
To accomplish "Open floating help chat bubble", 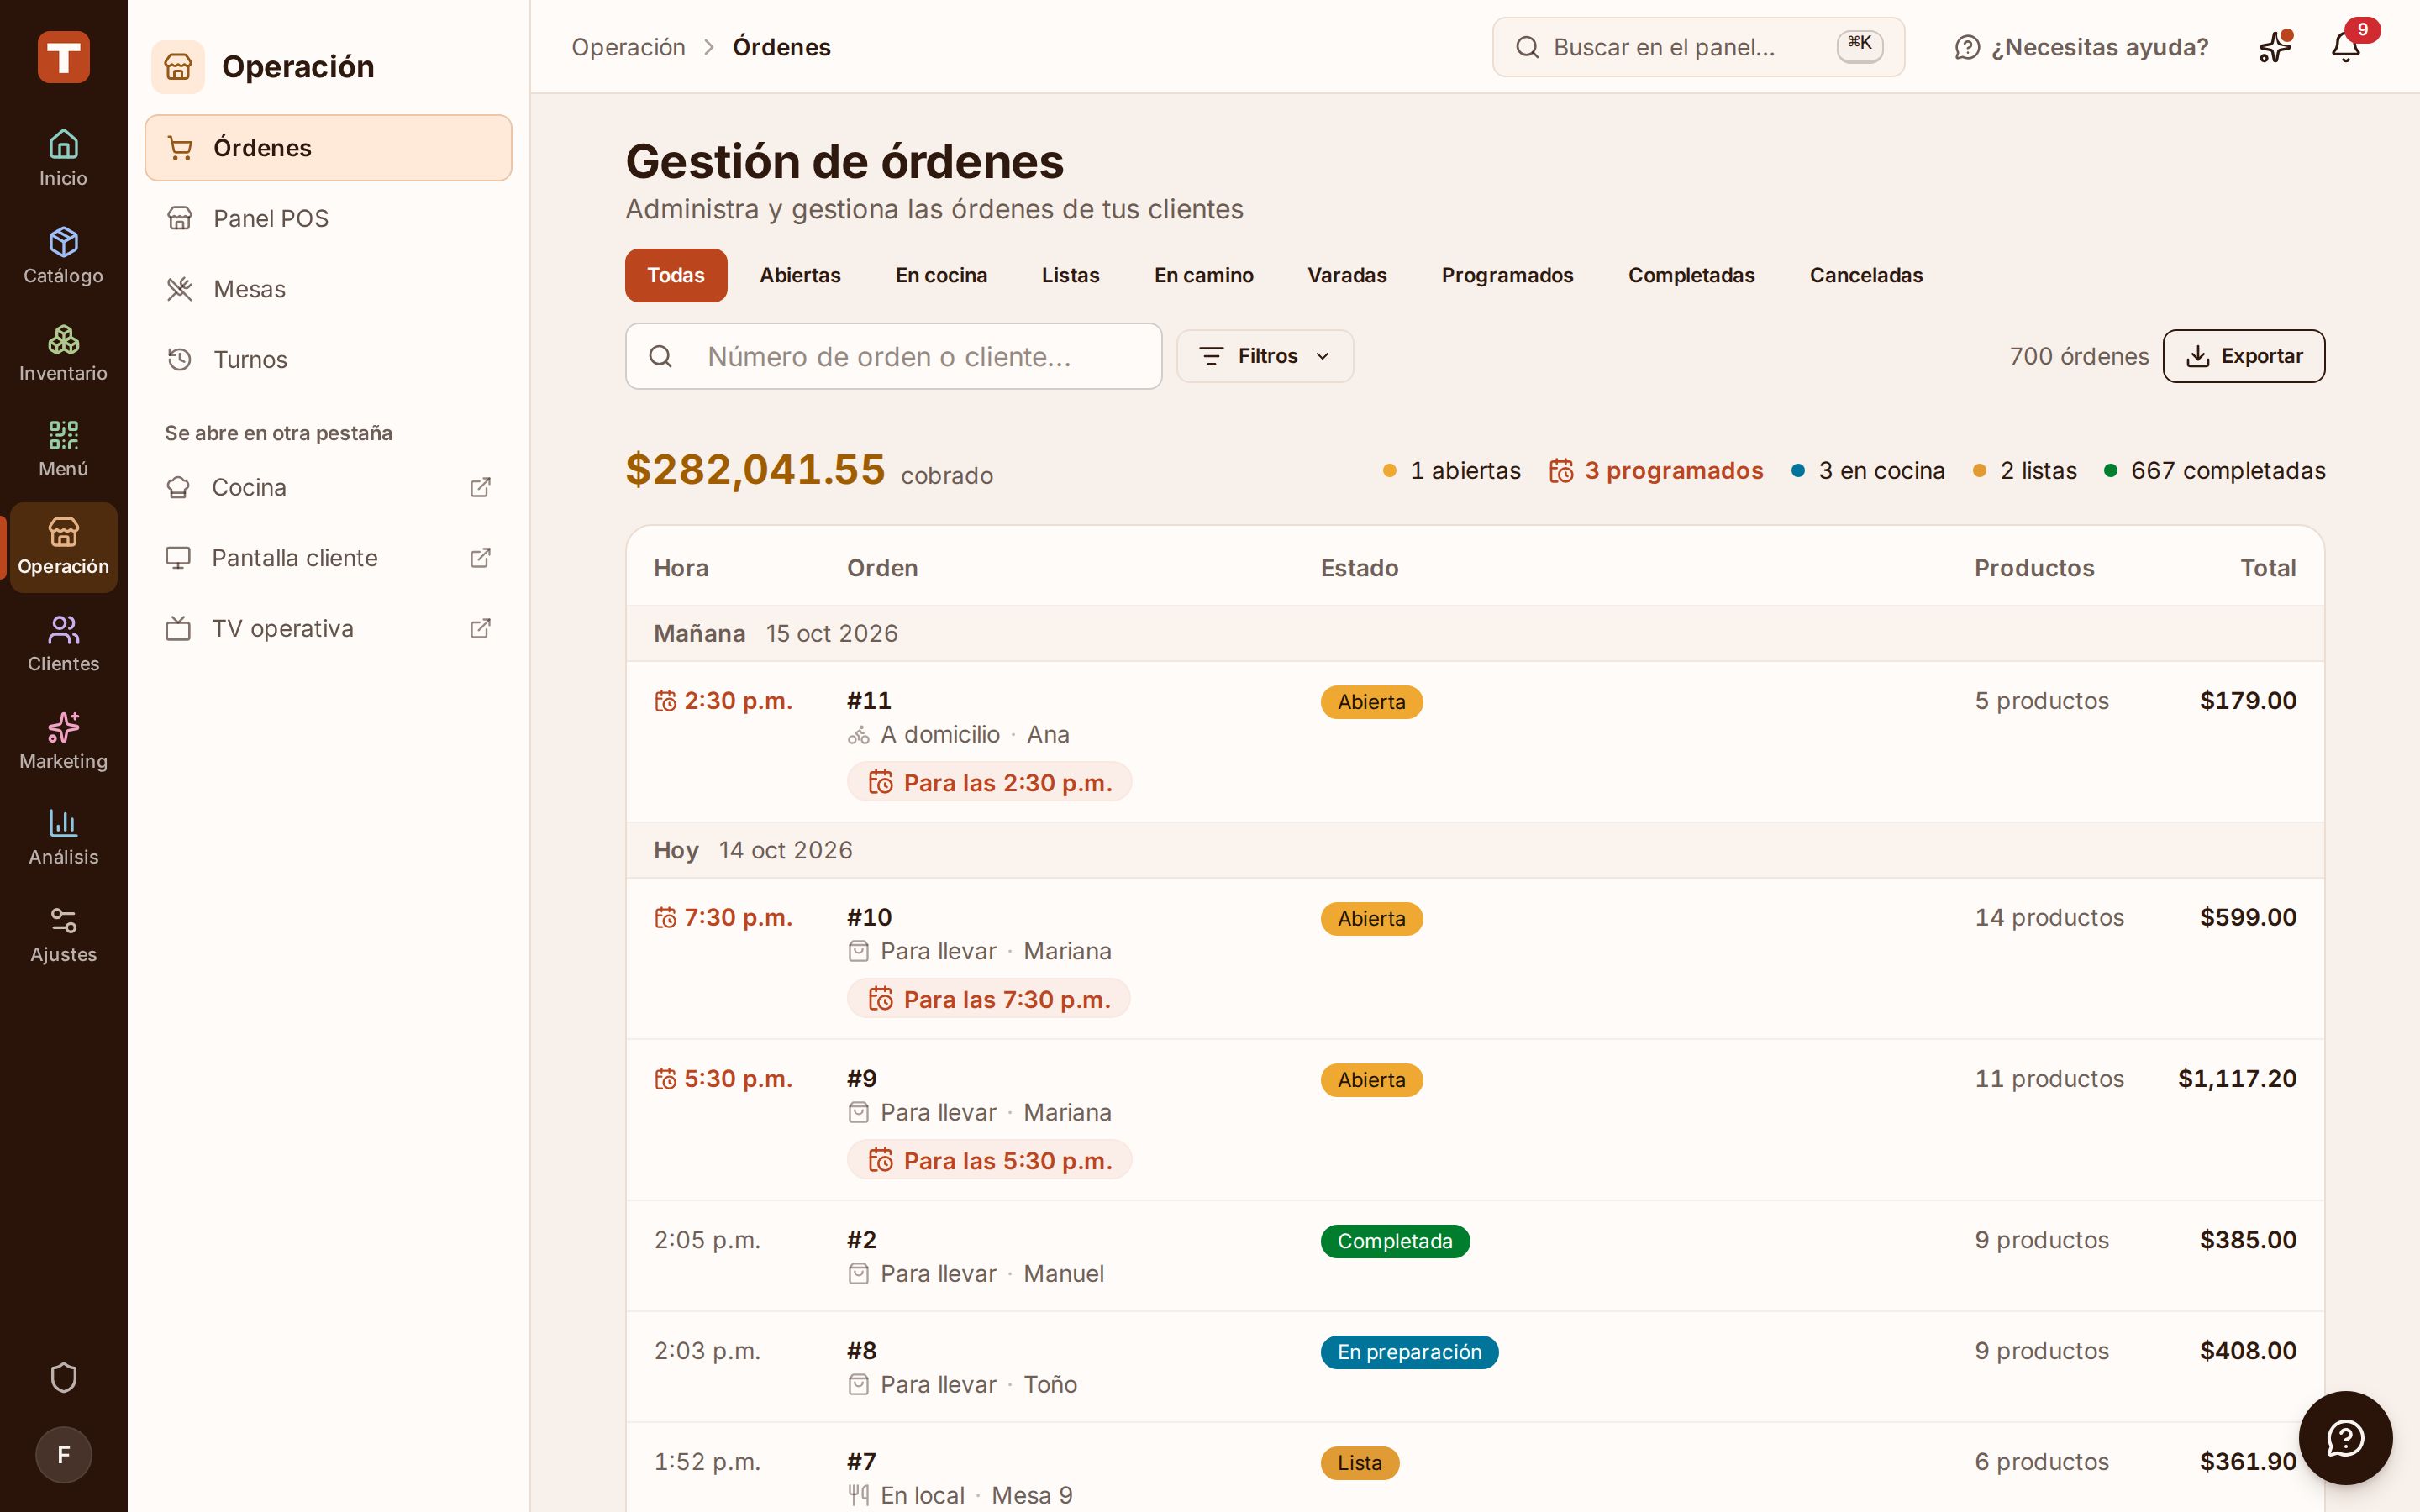I will click(2345, 1438).
